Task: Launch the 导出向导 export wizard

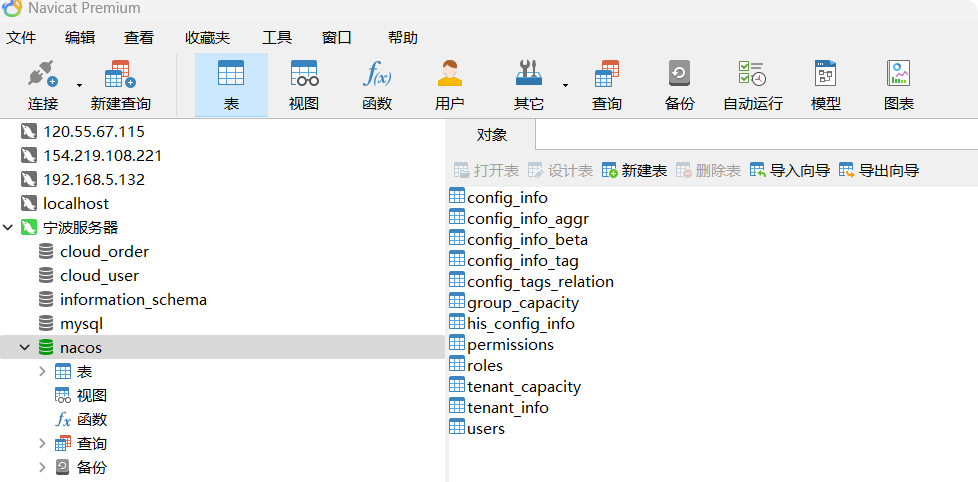Action: [879, 170]
